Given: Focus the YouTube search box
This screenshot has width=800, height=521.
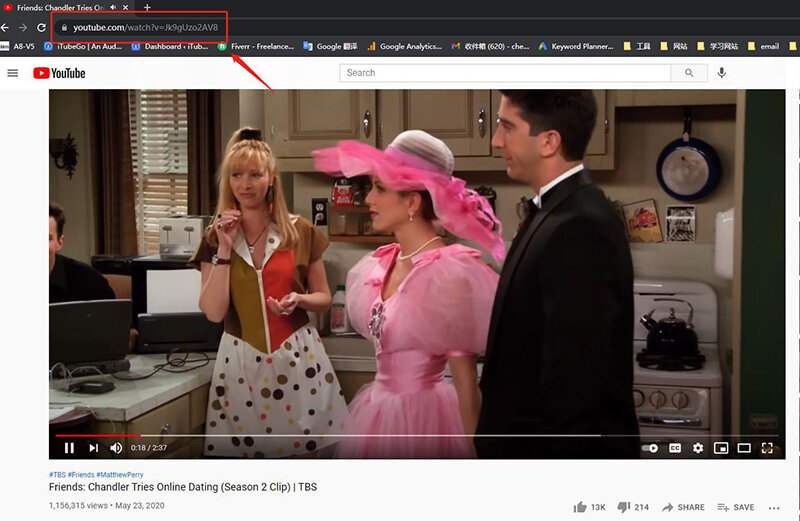Looking at the screenshot, I should [505, 73].
